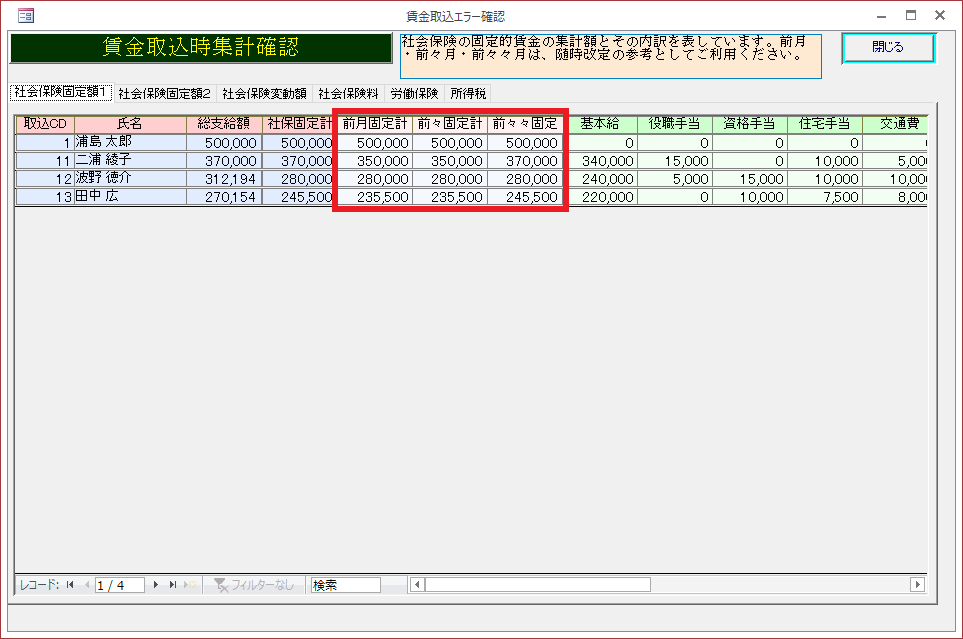Go to previous record in navigator
This screenshot has height=639, width=963.
click(87, 584)
